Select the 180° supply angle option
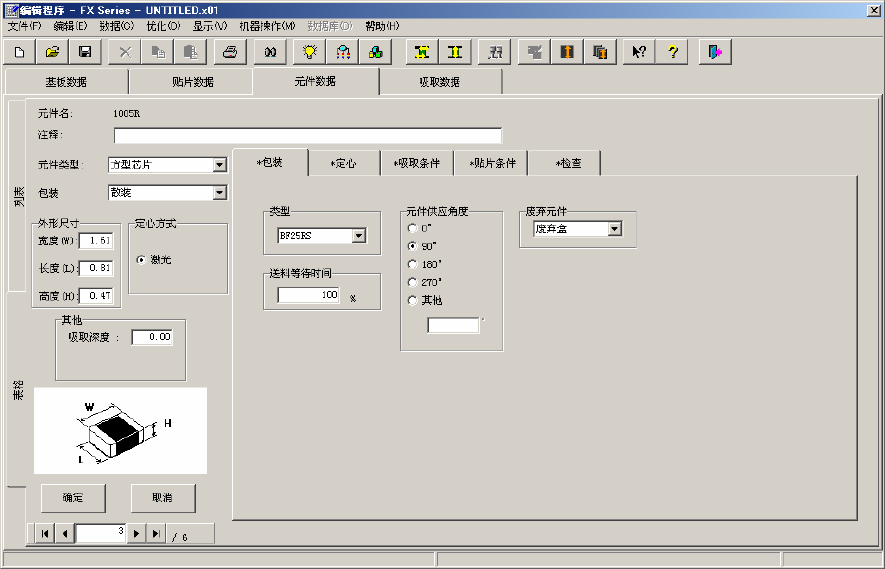The width and height of the screenshot is (885, 569). 413,264
